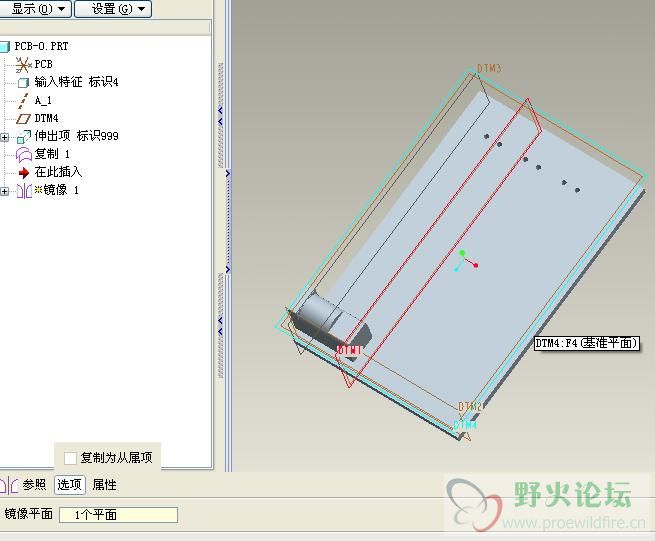Click the lower collapse arrows on the panel sash
This screenshot has height=541, width=655.
221,326
